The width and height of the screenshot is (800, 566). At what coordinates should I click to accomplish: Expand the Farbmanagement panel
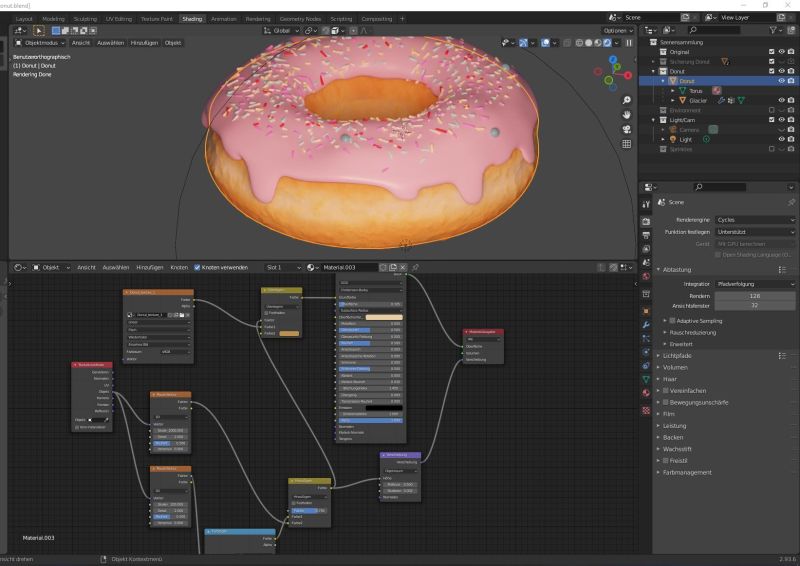click(x=687, y=473)
